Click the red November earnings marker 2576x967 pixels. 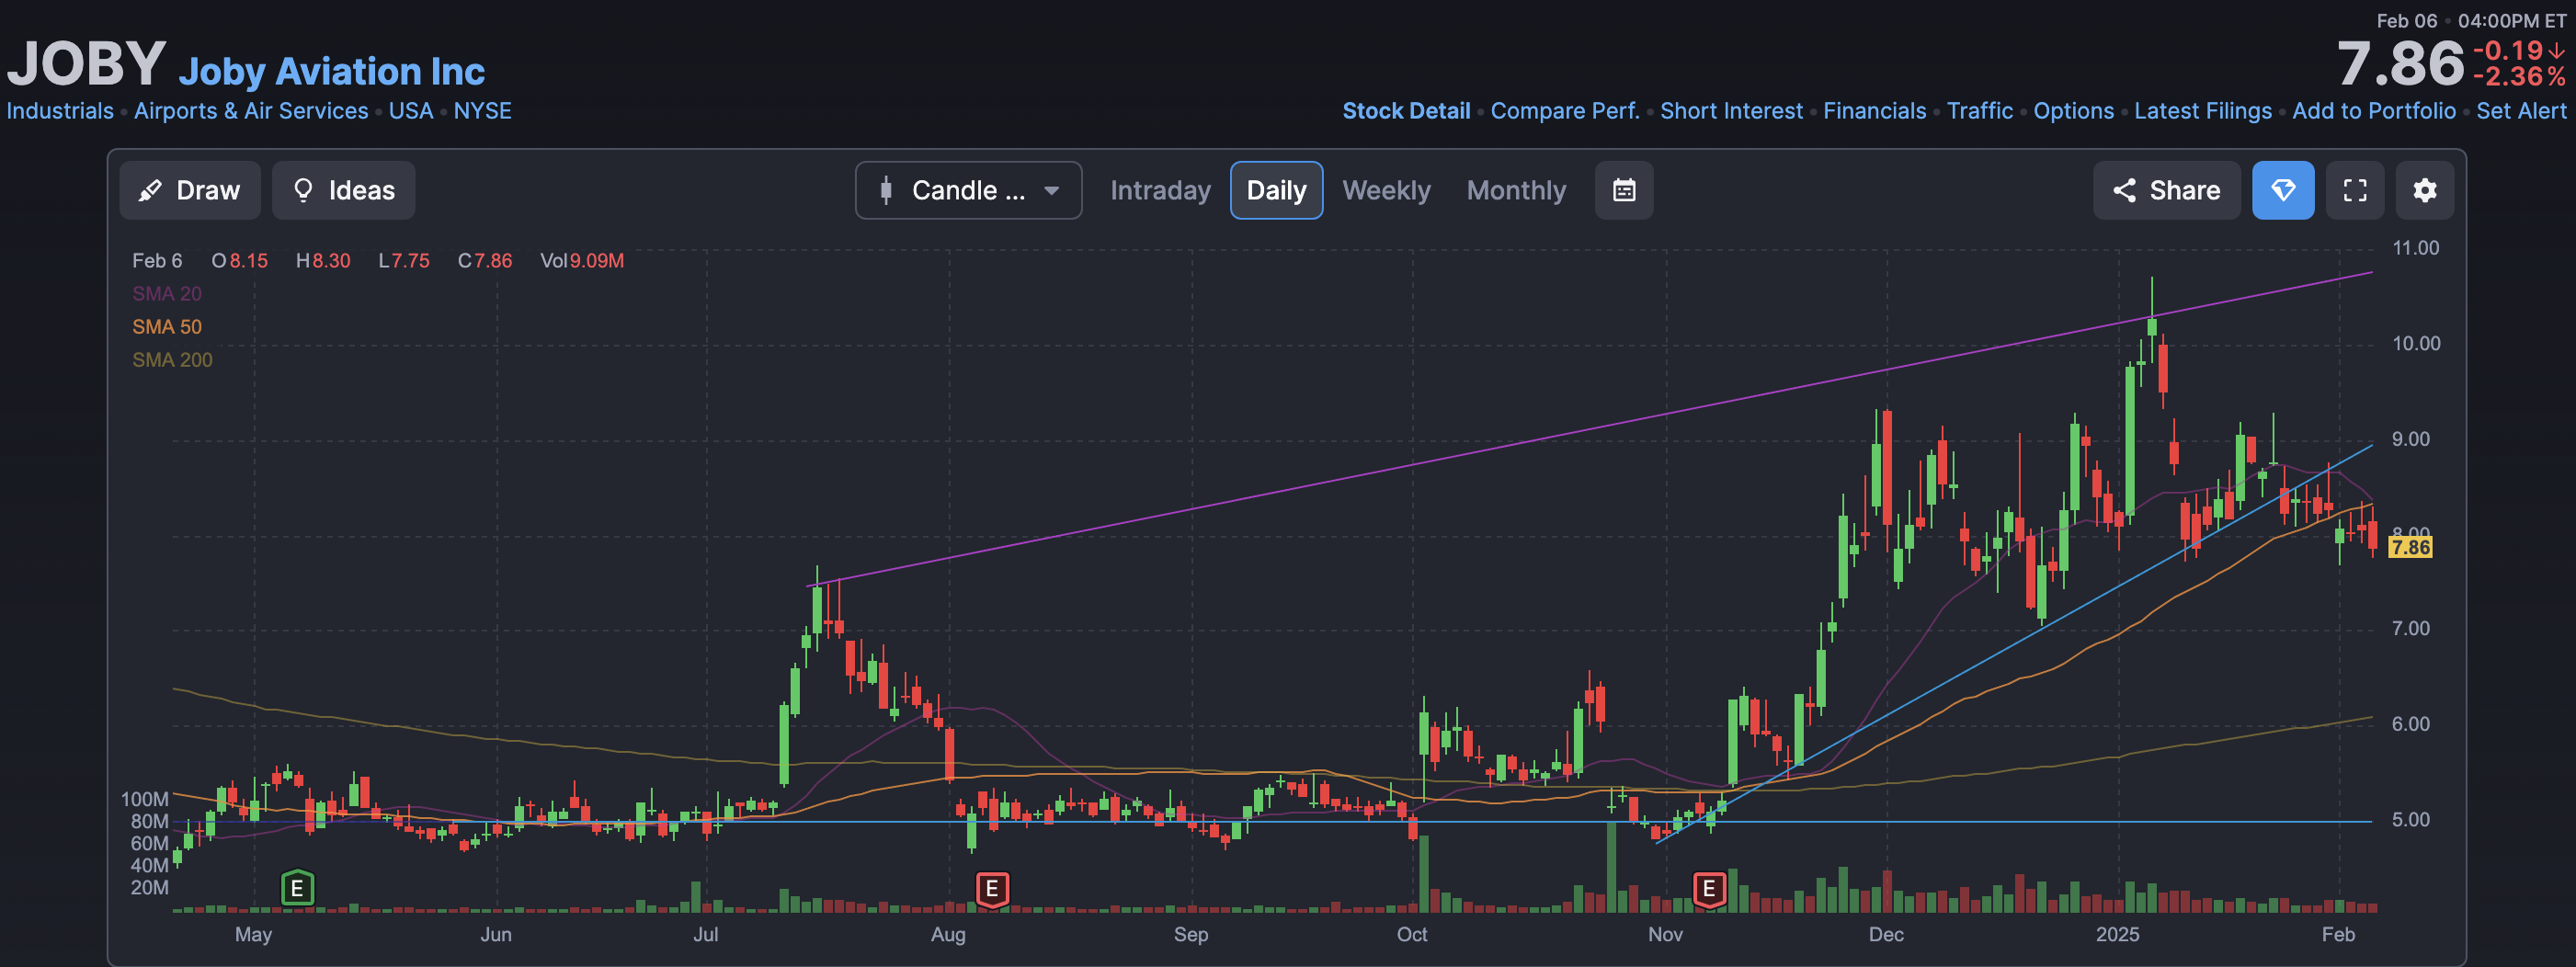click(1709, 888)
